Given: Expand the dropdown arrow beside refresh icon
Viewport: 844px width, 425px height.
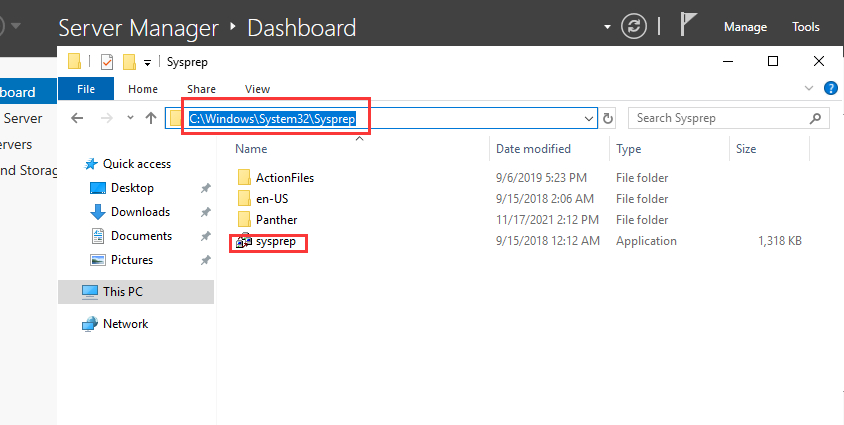Looking at the screenshot, I should (607, 27).
